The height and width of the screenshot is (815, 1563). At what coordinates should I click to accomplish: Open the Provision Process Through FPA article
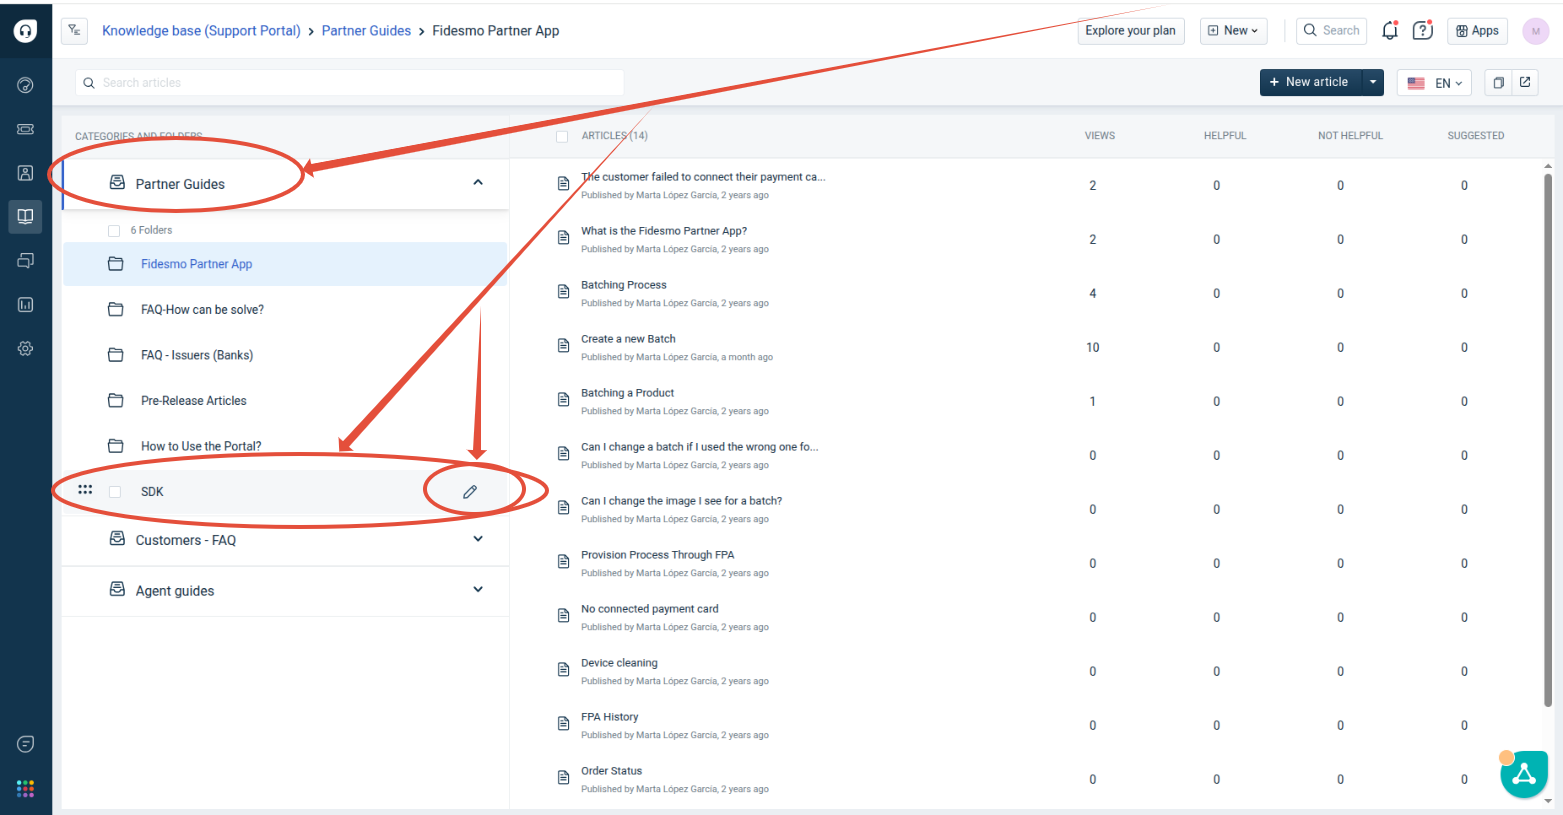pos(657,555)
